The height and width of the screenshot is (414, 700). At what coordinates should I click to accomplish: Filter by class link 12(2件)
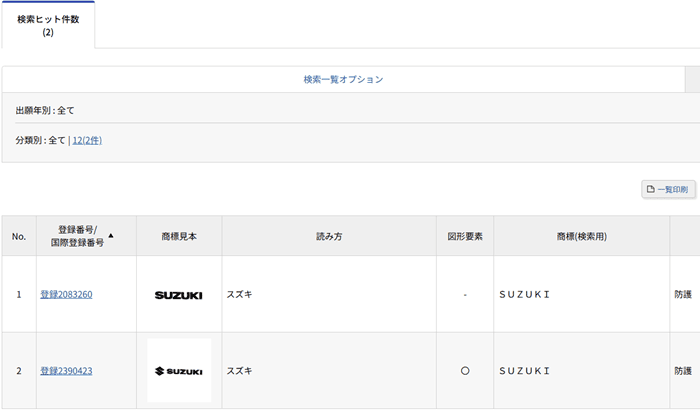click(x=87, y=140)
